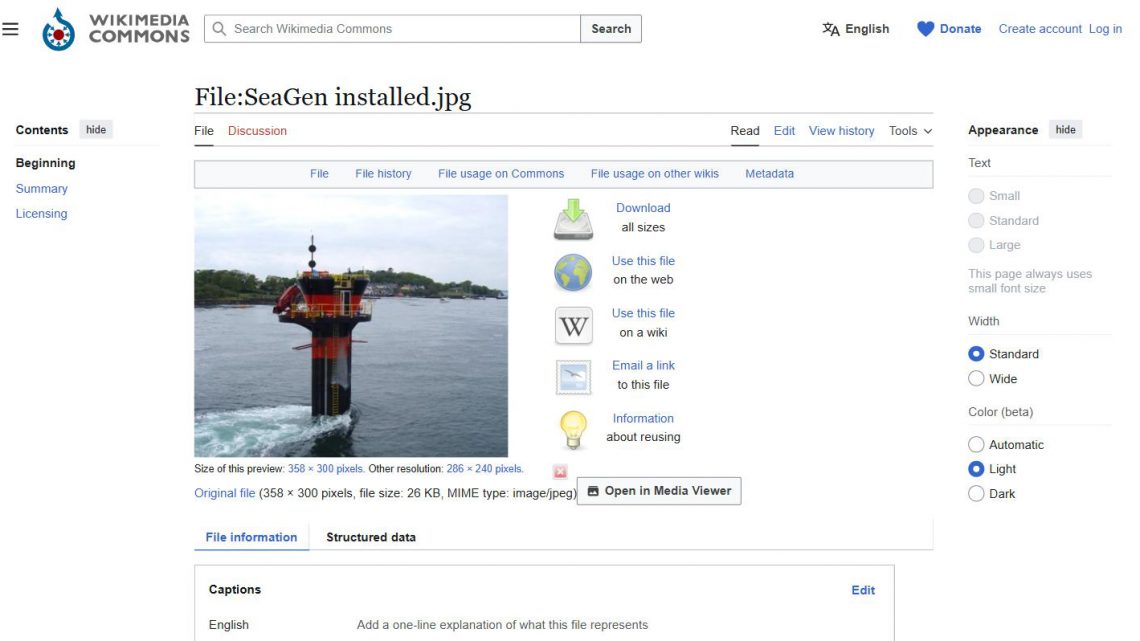Select Light color mode

pos(976,469)
